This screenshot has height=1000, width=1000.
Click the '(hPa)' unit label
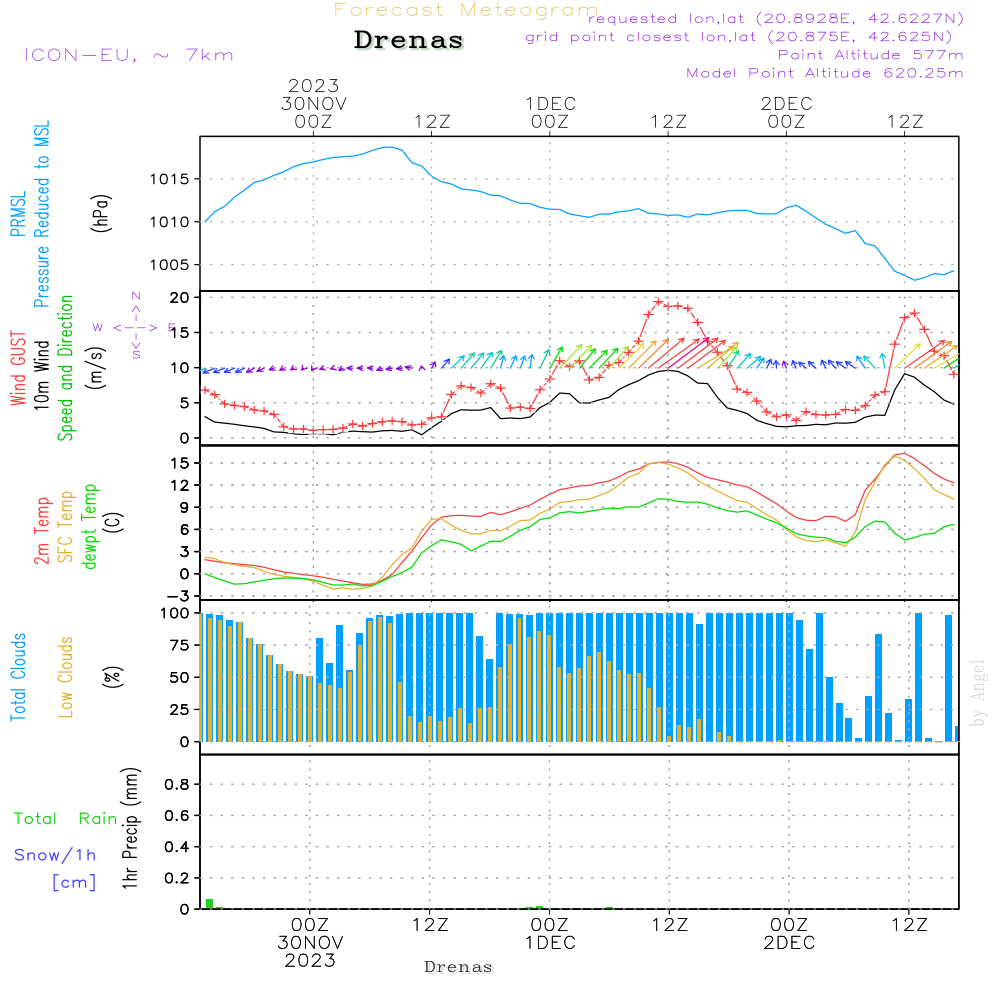tap(101, 213)
